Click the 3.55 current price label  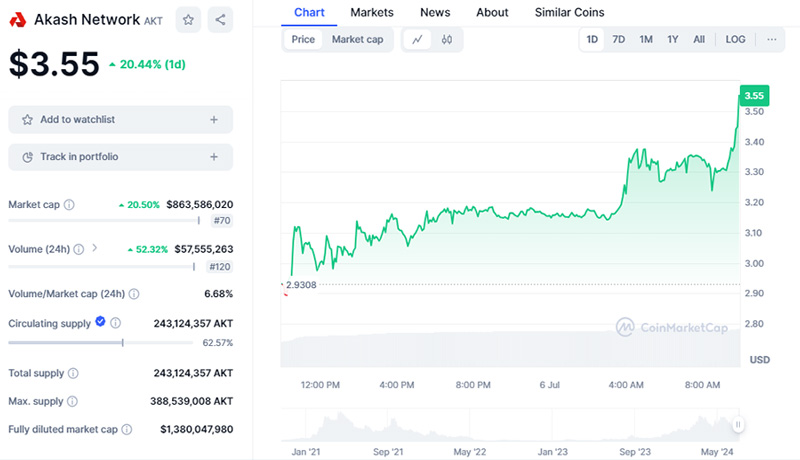click(x=753, y=96)
